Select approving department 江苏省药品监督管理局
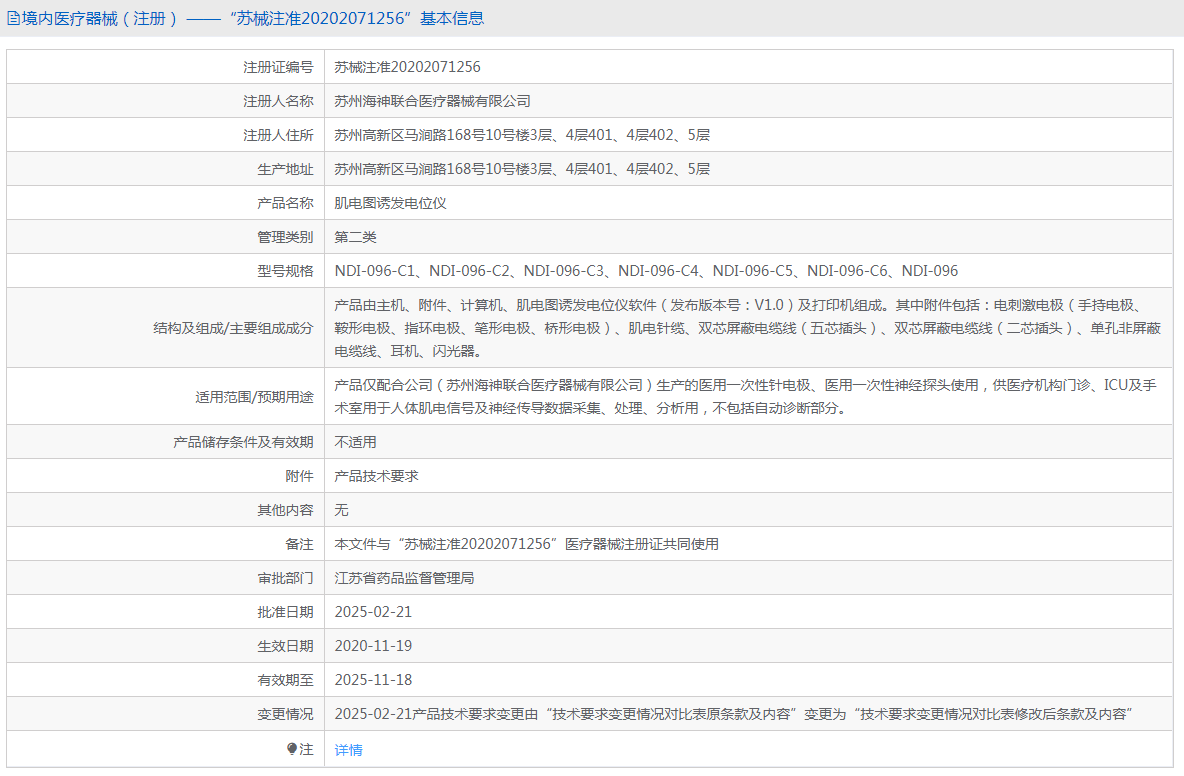Image resolution: width=1184 pixels, height=776 pixels. pyautogui.click(x=404, y=578)
